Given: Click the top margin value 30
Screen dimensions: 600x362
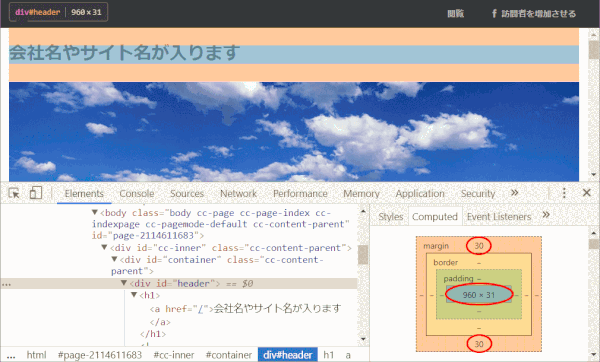Looking at the screenshot, I should pos(479,246).
